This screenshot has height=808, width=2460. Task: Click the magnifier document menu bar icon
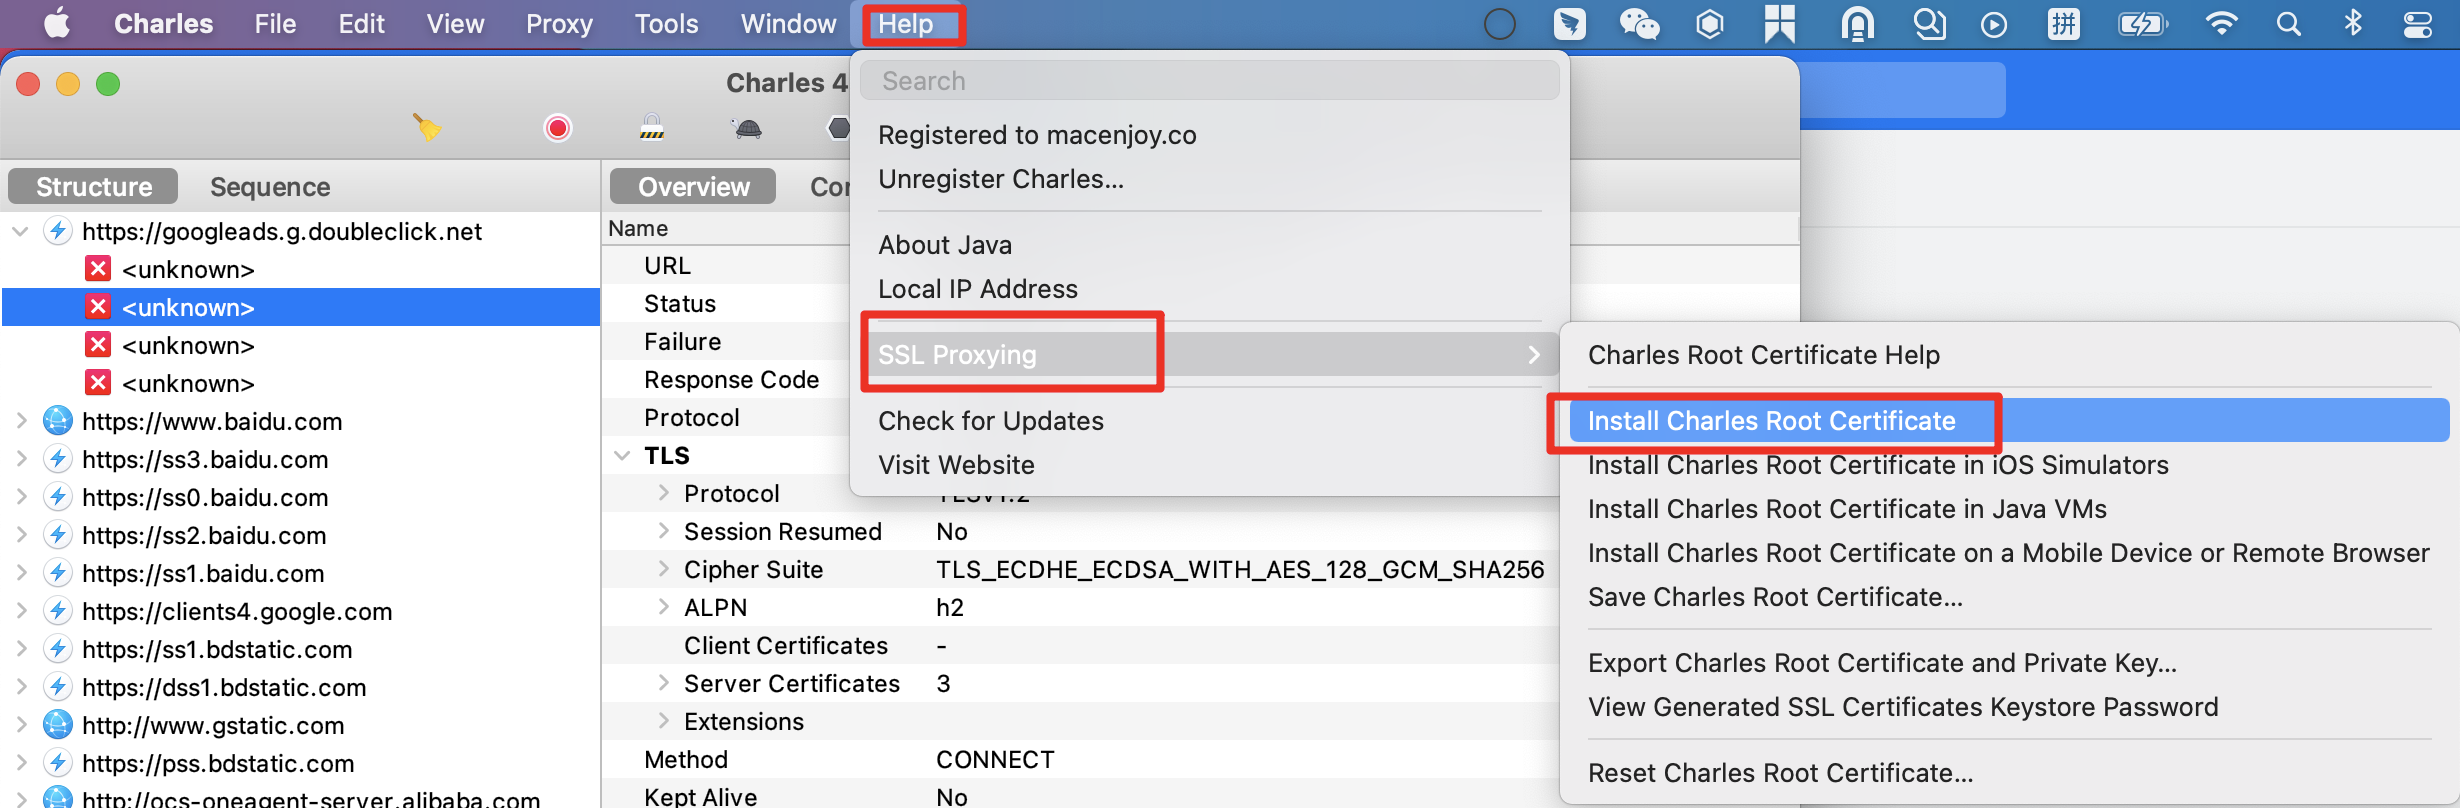coord(1929,23)
